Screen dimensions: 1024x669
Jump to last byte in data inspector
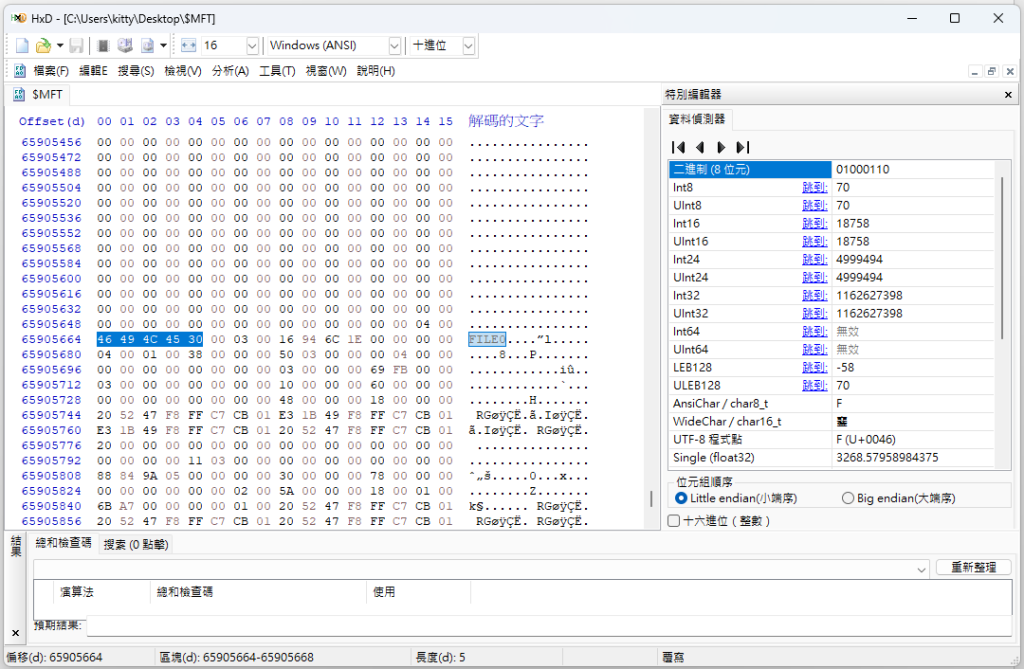click(x=743, y=147)
